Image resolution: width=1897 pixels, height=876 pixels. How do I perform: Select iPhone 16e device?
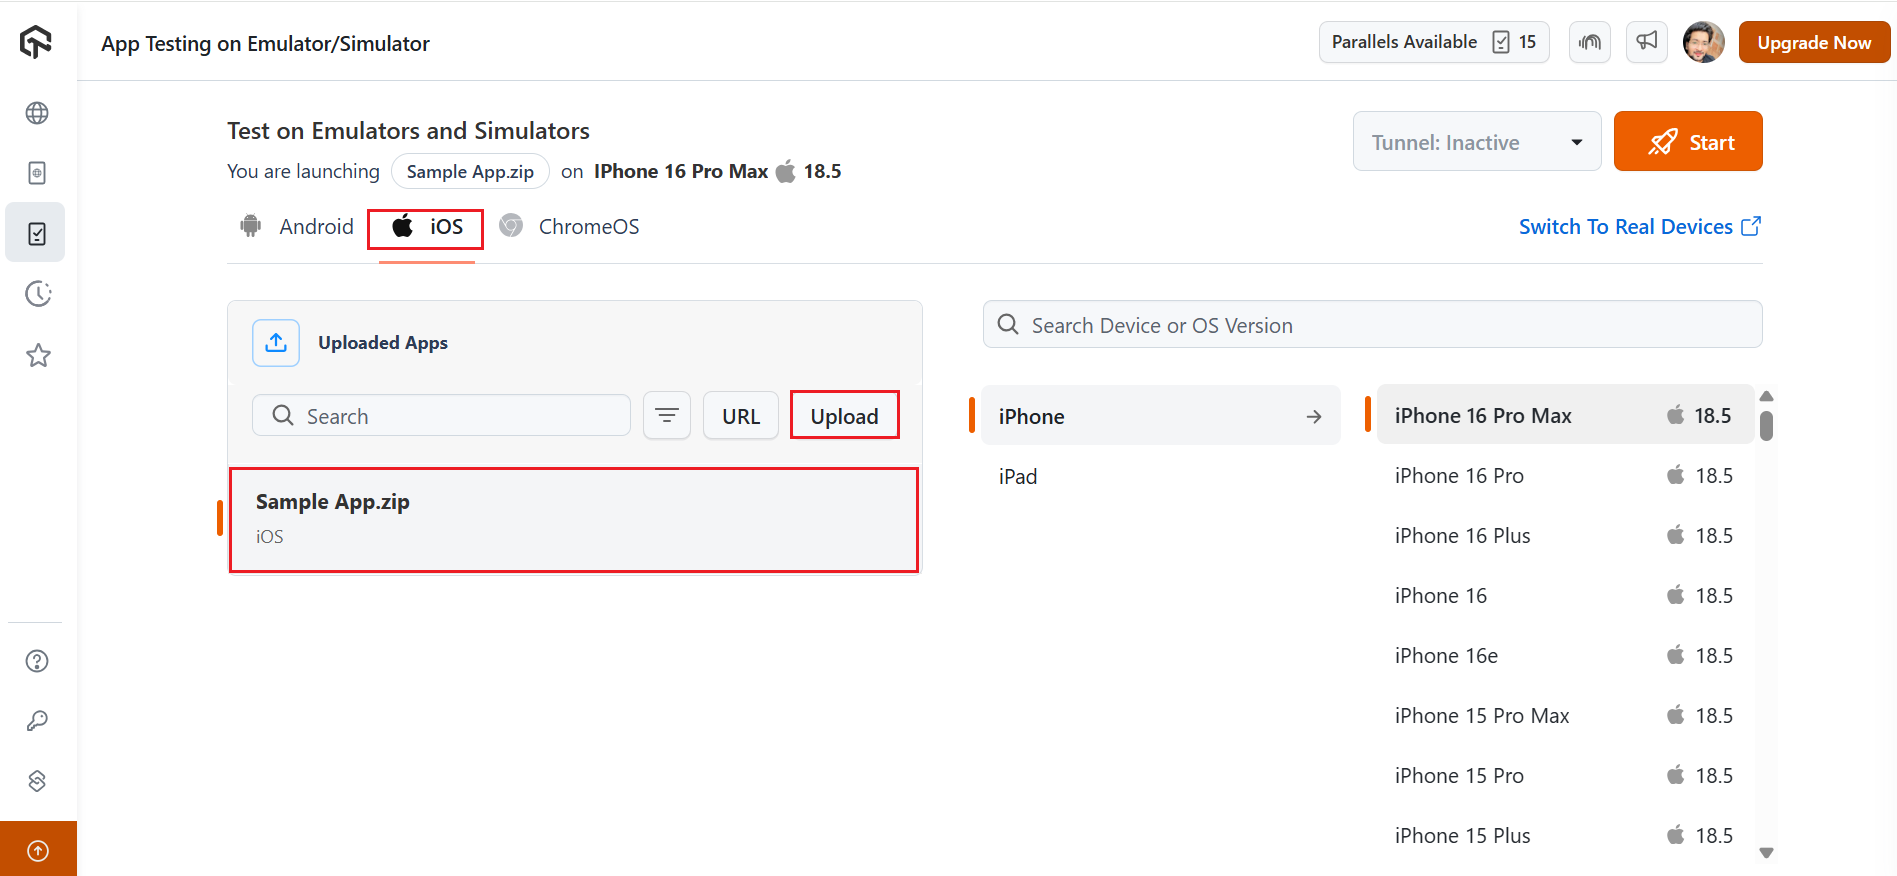[1565, 655]
